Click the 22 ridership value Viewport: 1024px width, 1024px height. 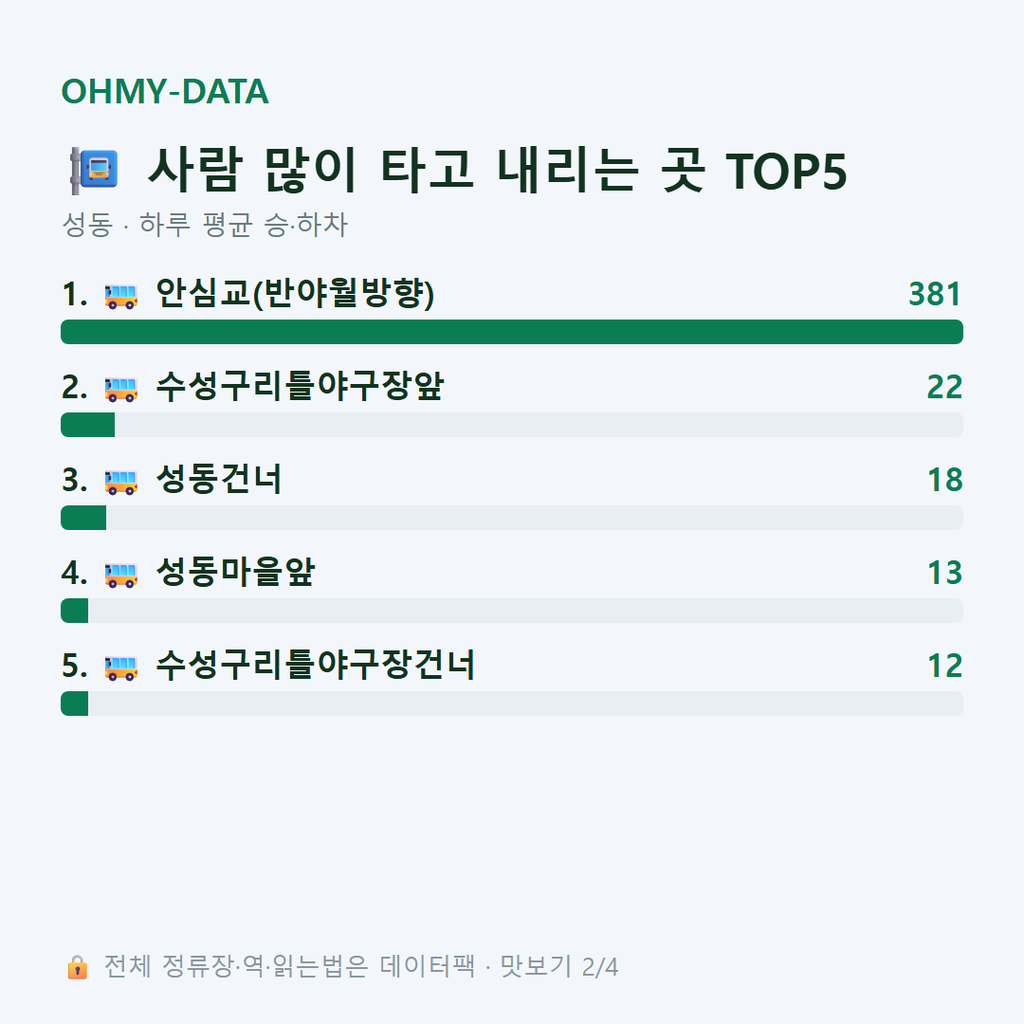(x=944, y=387)
